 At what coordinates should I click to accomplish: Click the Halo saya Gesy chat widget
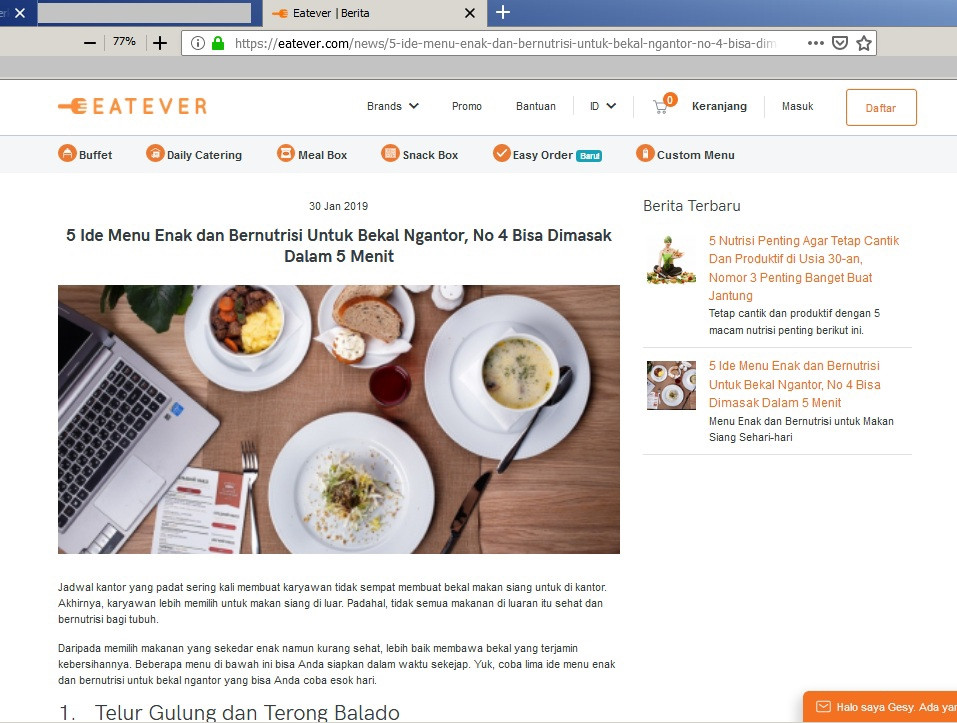pos(880,707)
